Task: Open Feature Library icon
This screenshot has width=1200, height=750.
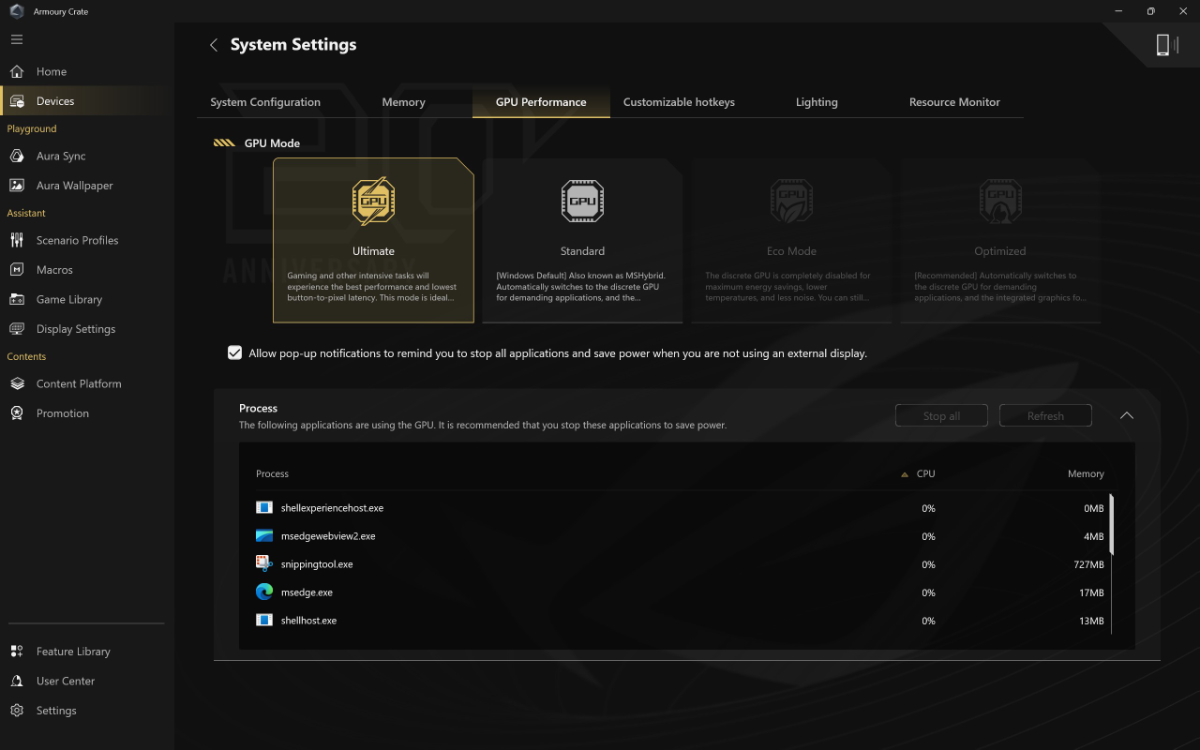Action: coord(16,651)
